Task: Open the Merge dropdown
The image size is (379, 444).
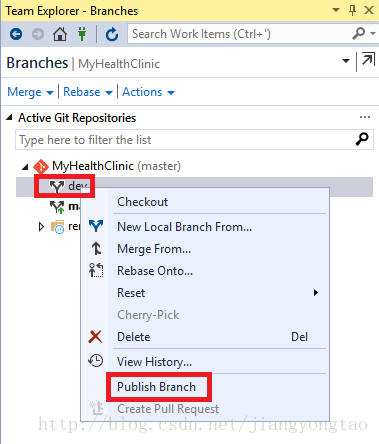Action: click(x=30, y=92)
